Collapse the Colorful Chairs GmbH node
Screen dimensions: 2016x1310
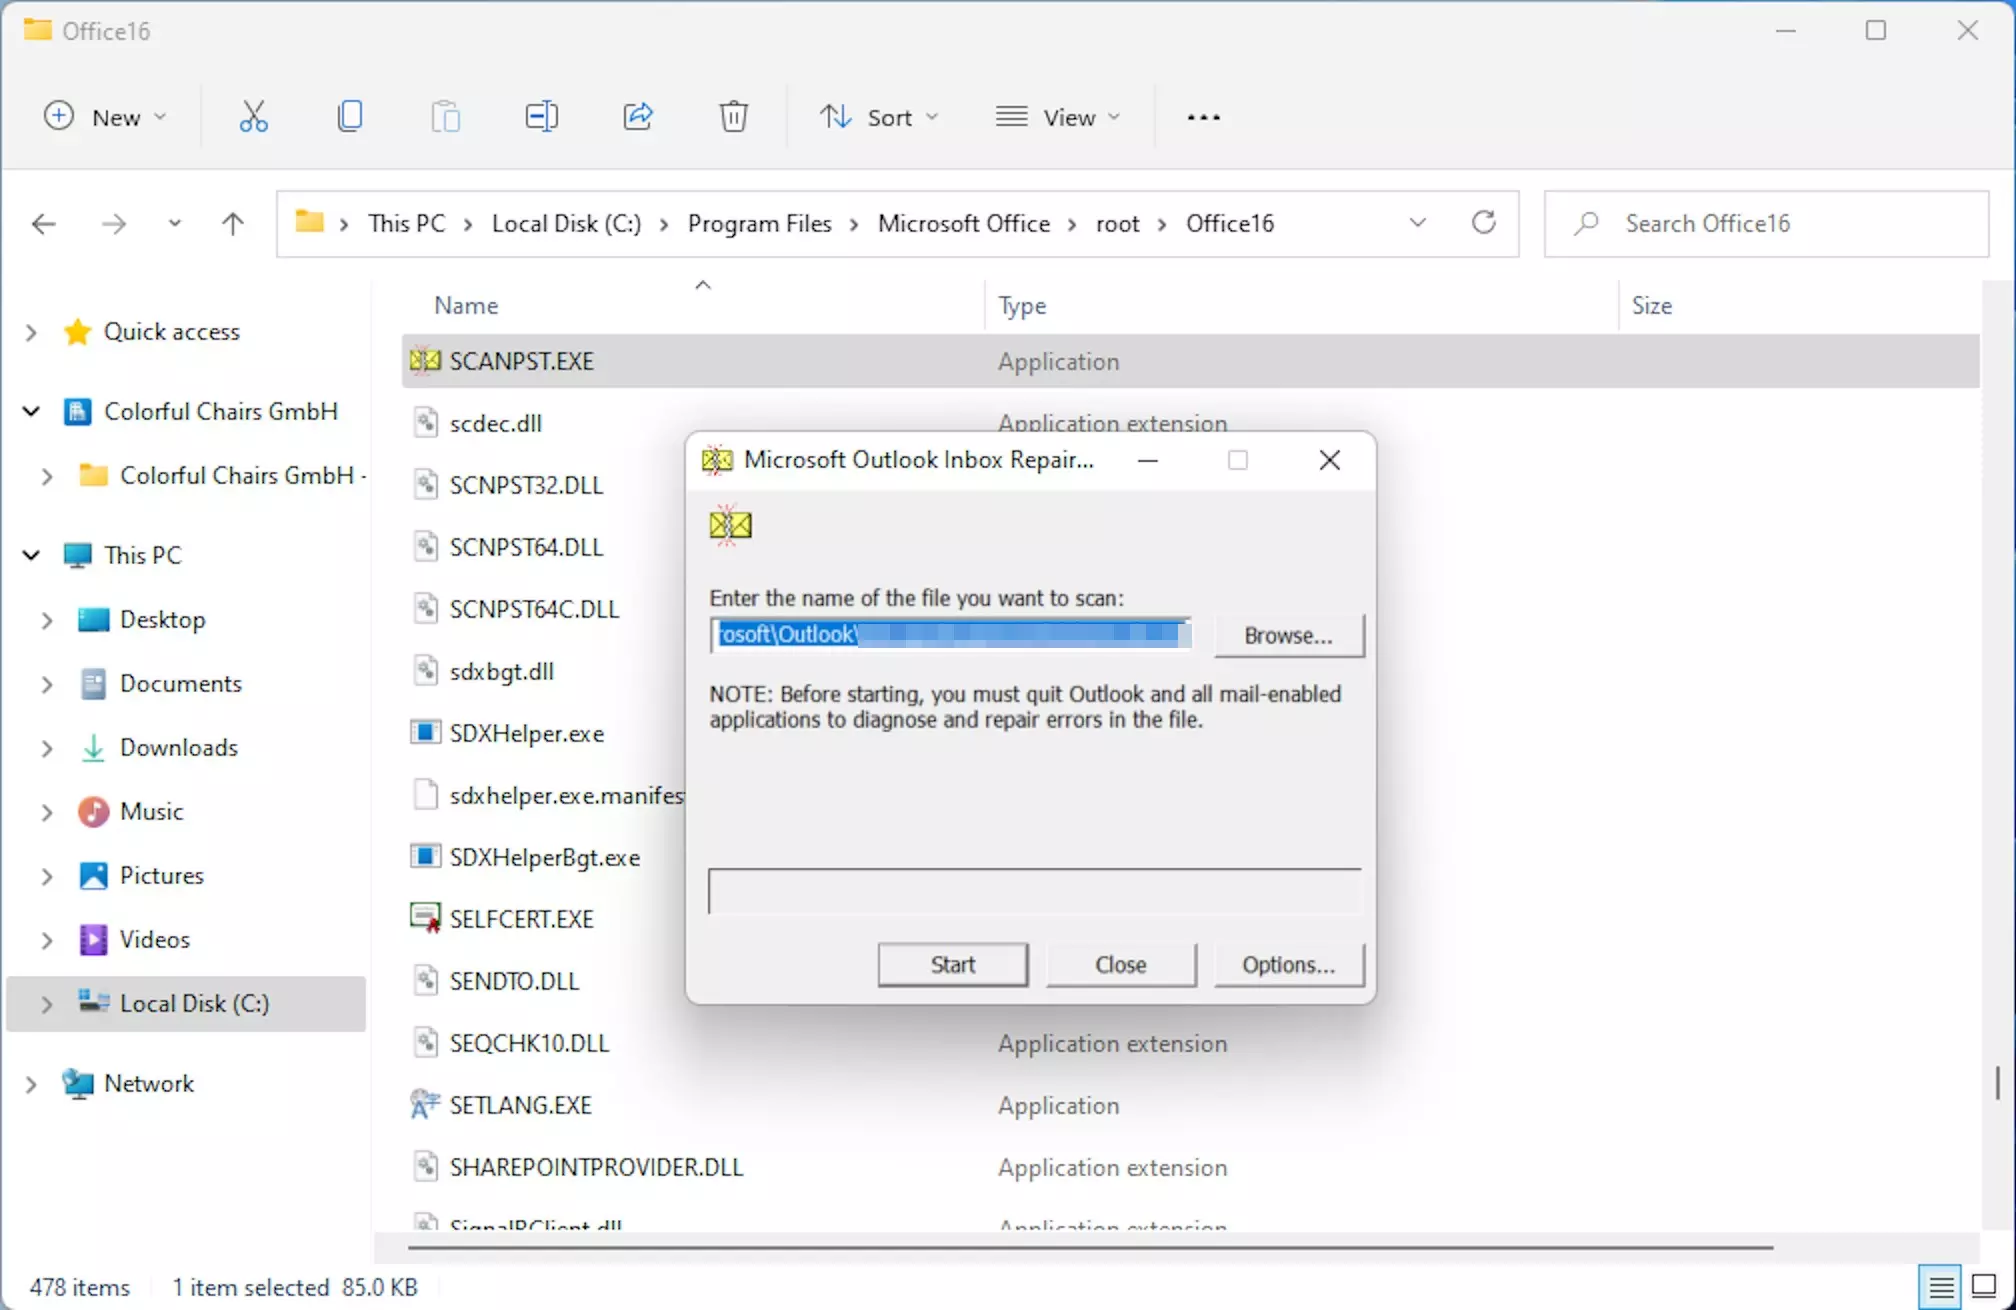pyautogui.click(x=31, y=411)
